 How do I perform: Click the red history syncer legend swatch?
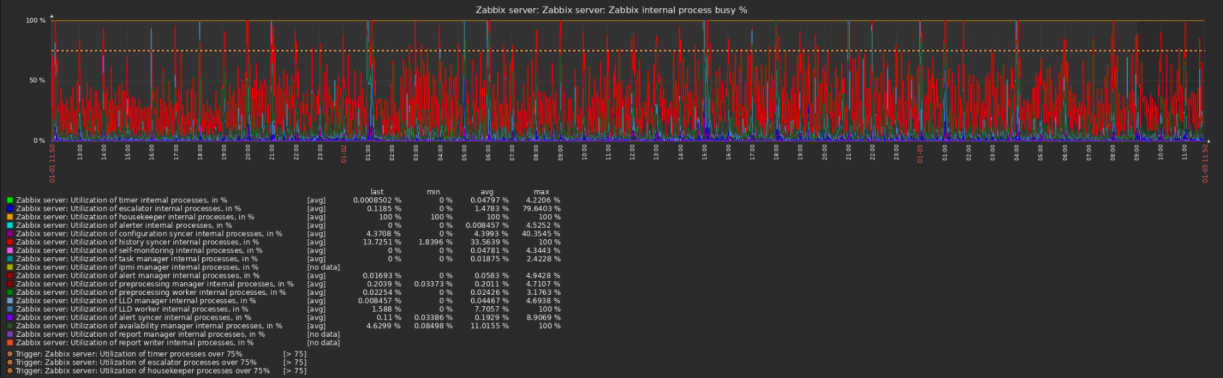[9, 242]
